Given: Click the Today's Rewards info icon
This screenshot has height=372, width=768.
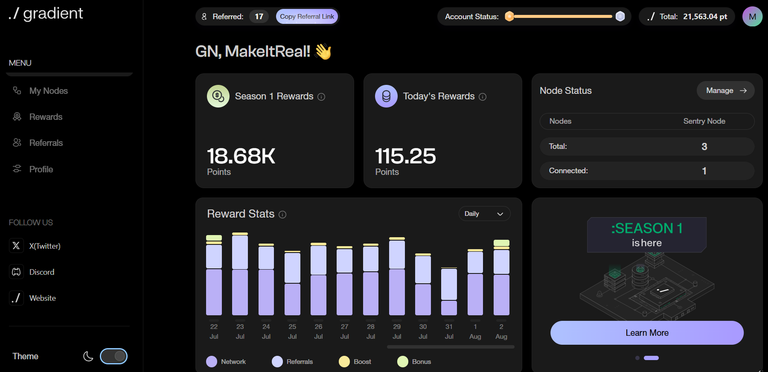Looking at the screenshot, I should (x=482, y=97).
